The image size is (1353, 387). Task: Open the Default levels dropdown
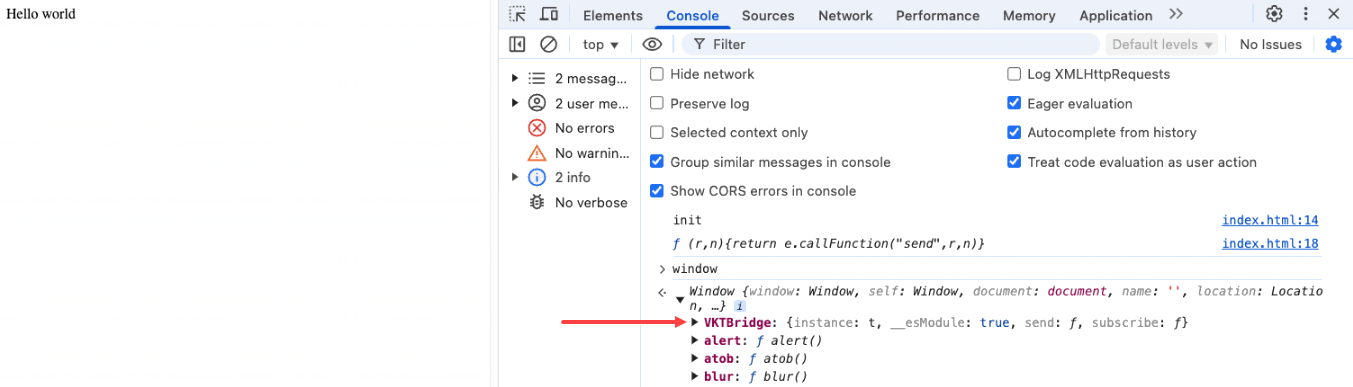[x=1162, y=44]
